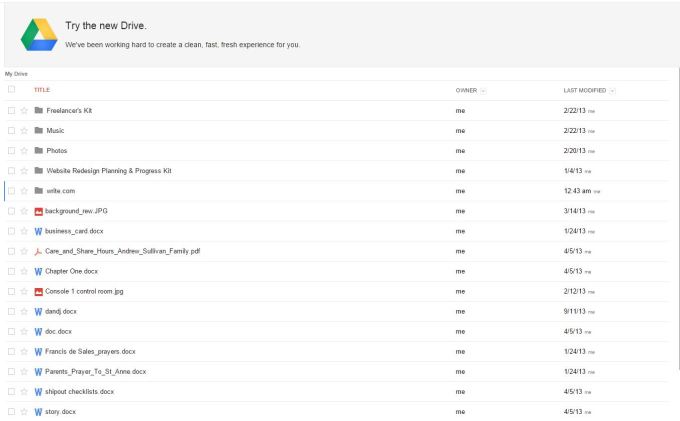Click the My Drive breadcrumb
This screenshot has width=680, height=421.
click(x=16, y=74)
